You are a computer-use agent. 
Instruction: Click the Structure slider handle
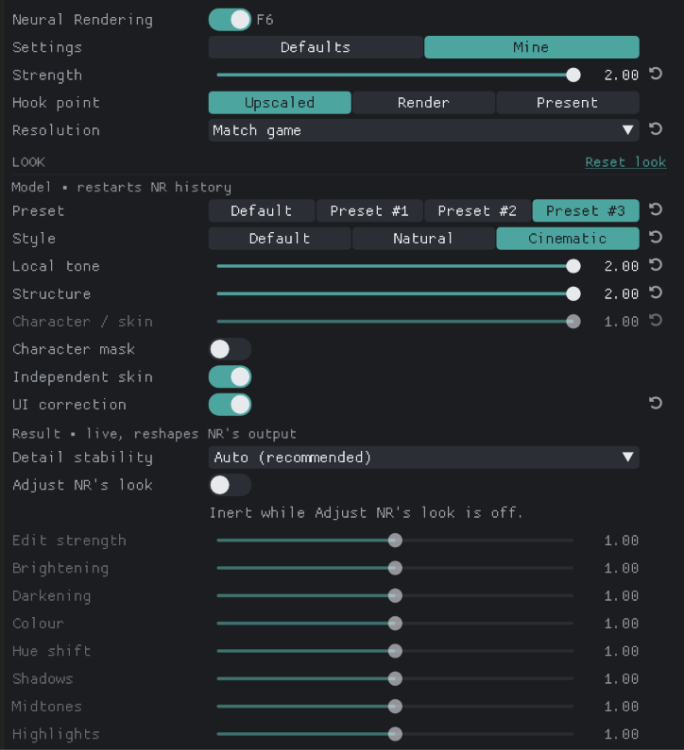pyautogui.click(x=573, y=294)
